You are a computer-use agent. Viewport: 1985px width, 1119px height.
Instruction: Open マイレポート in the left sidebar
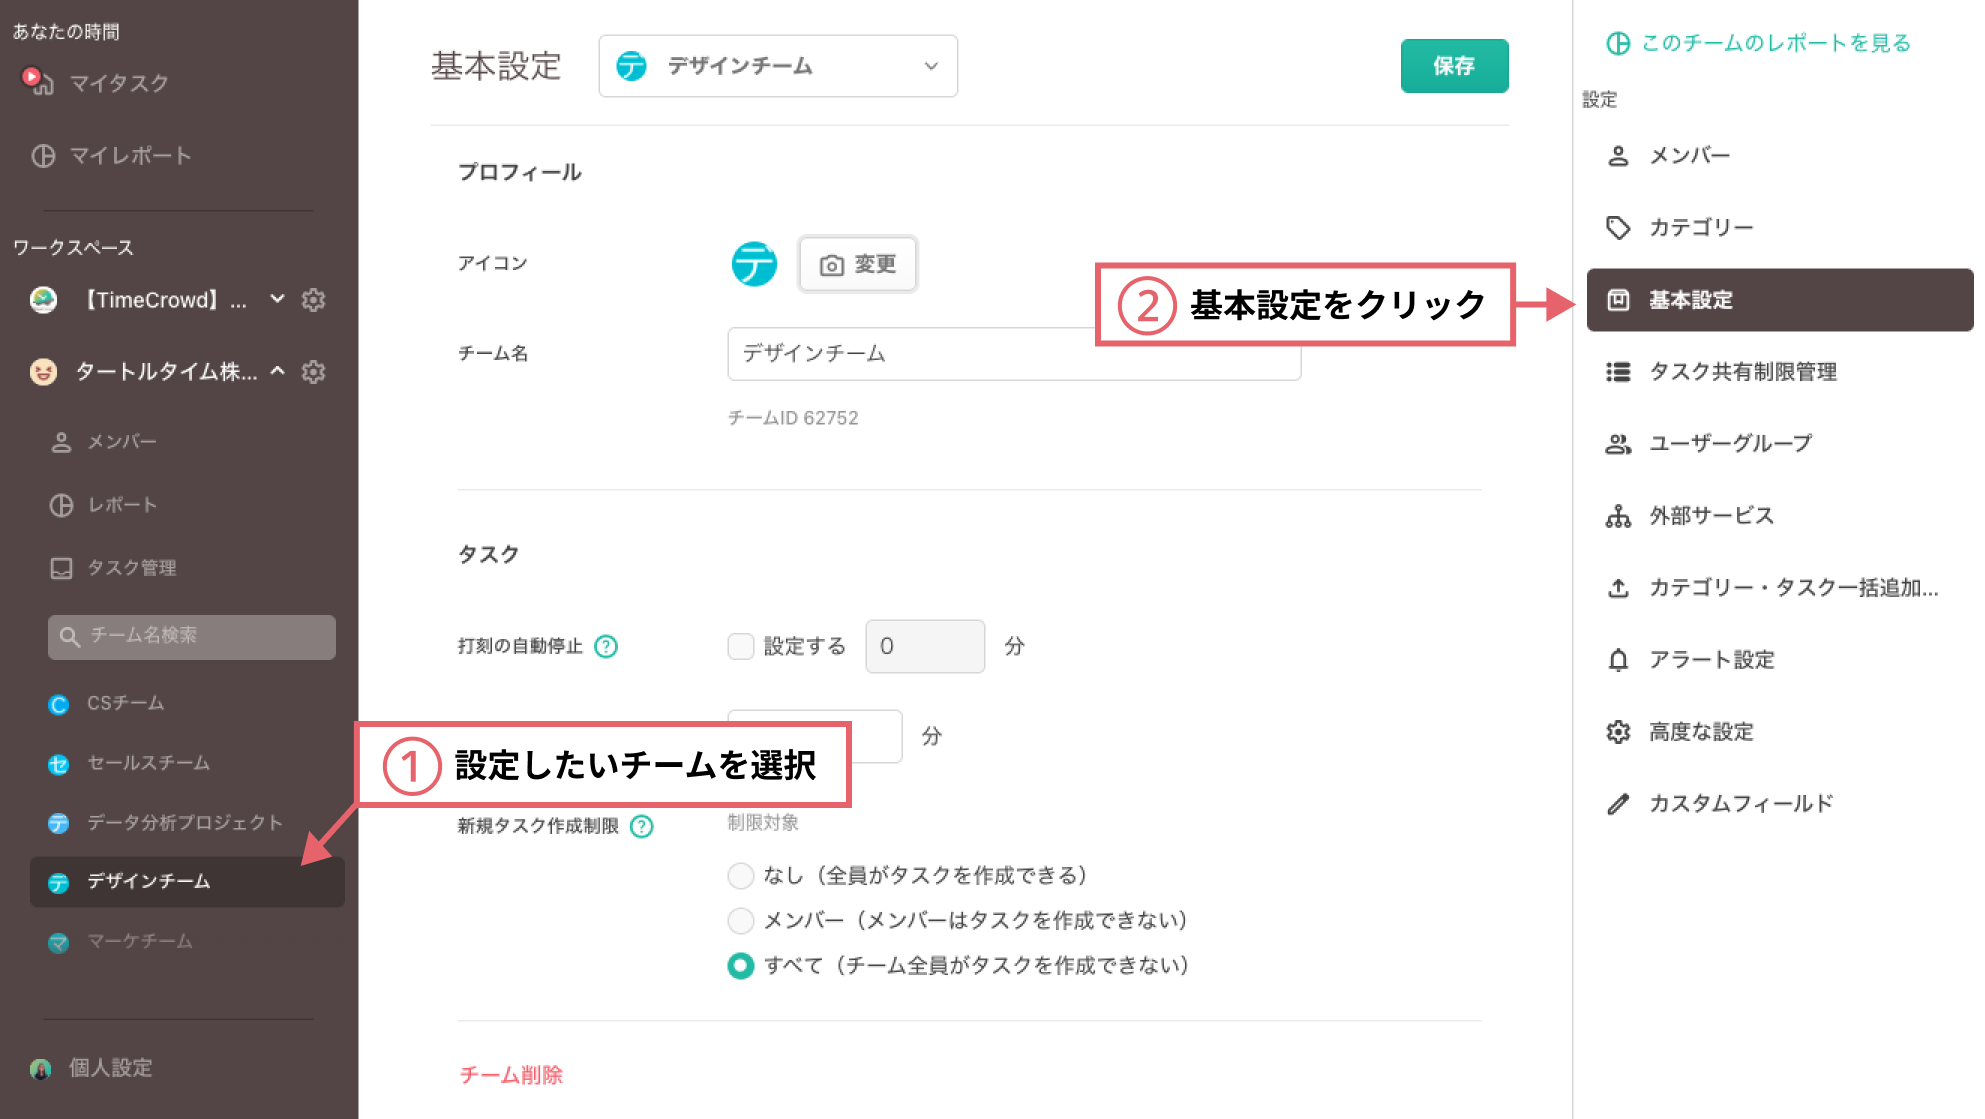[x=127, y=156]
